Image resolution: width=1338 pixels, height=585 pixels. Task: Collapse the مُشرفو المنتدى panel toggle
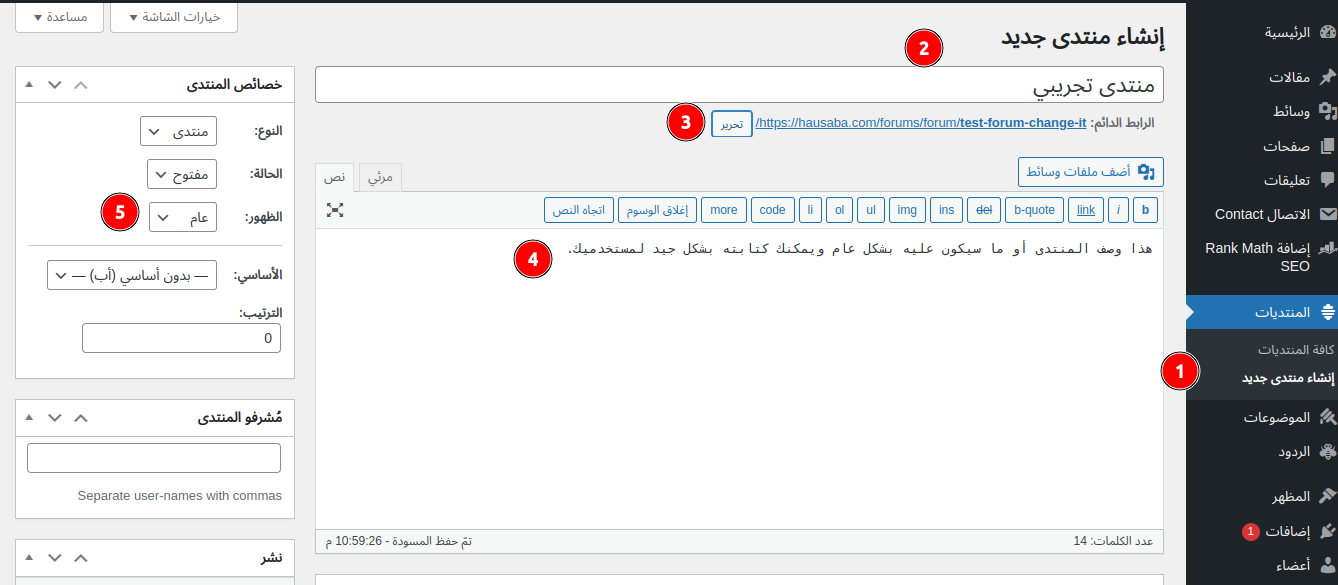29,417
